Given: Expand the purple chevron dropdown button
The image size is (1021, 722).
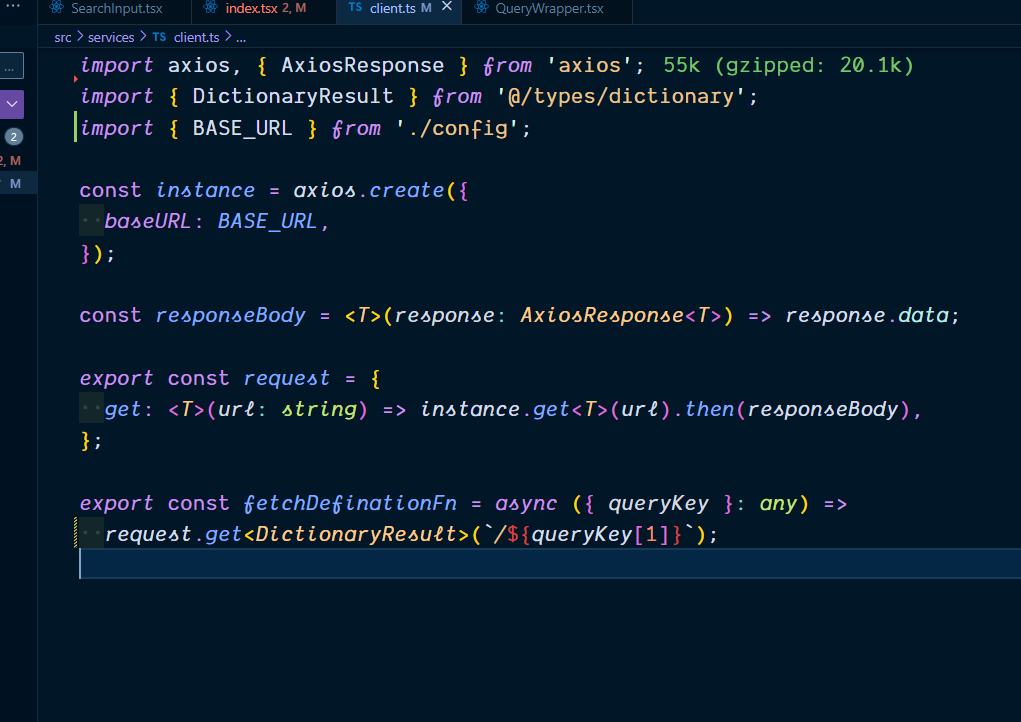Looking at the screenshot, I should (12, 104).
